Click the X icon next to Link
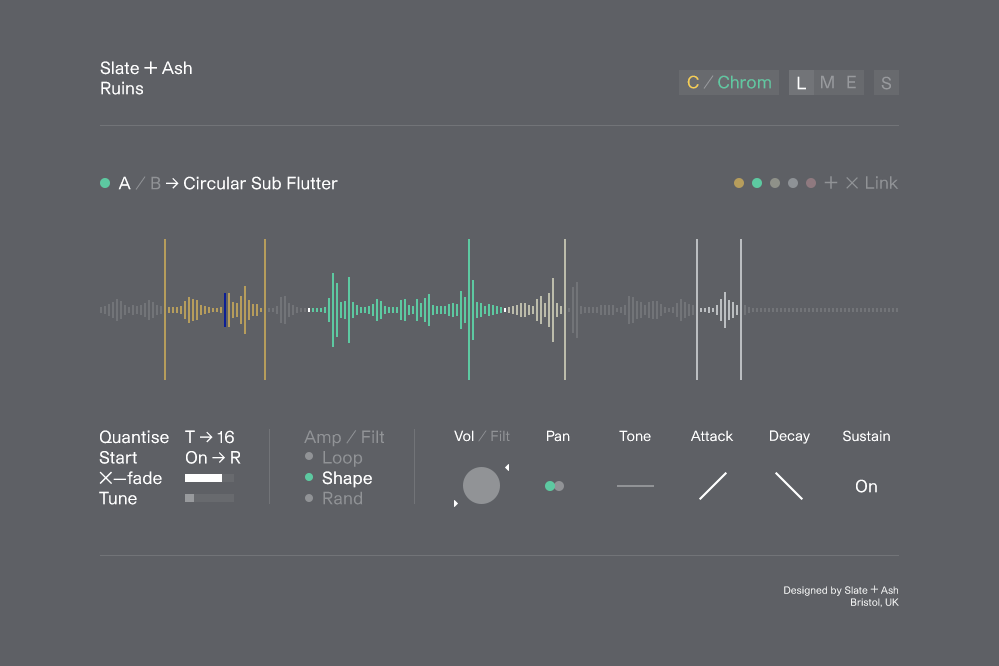The width and height of the screenshot is (999, 666). (x=852, y=183)
